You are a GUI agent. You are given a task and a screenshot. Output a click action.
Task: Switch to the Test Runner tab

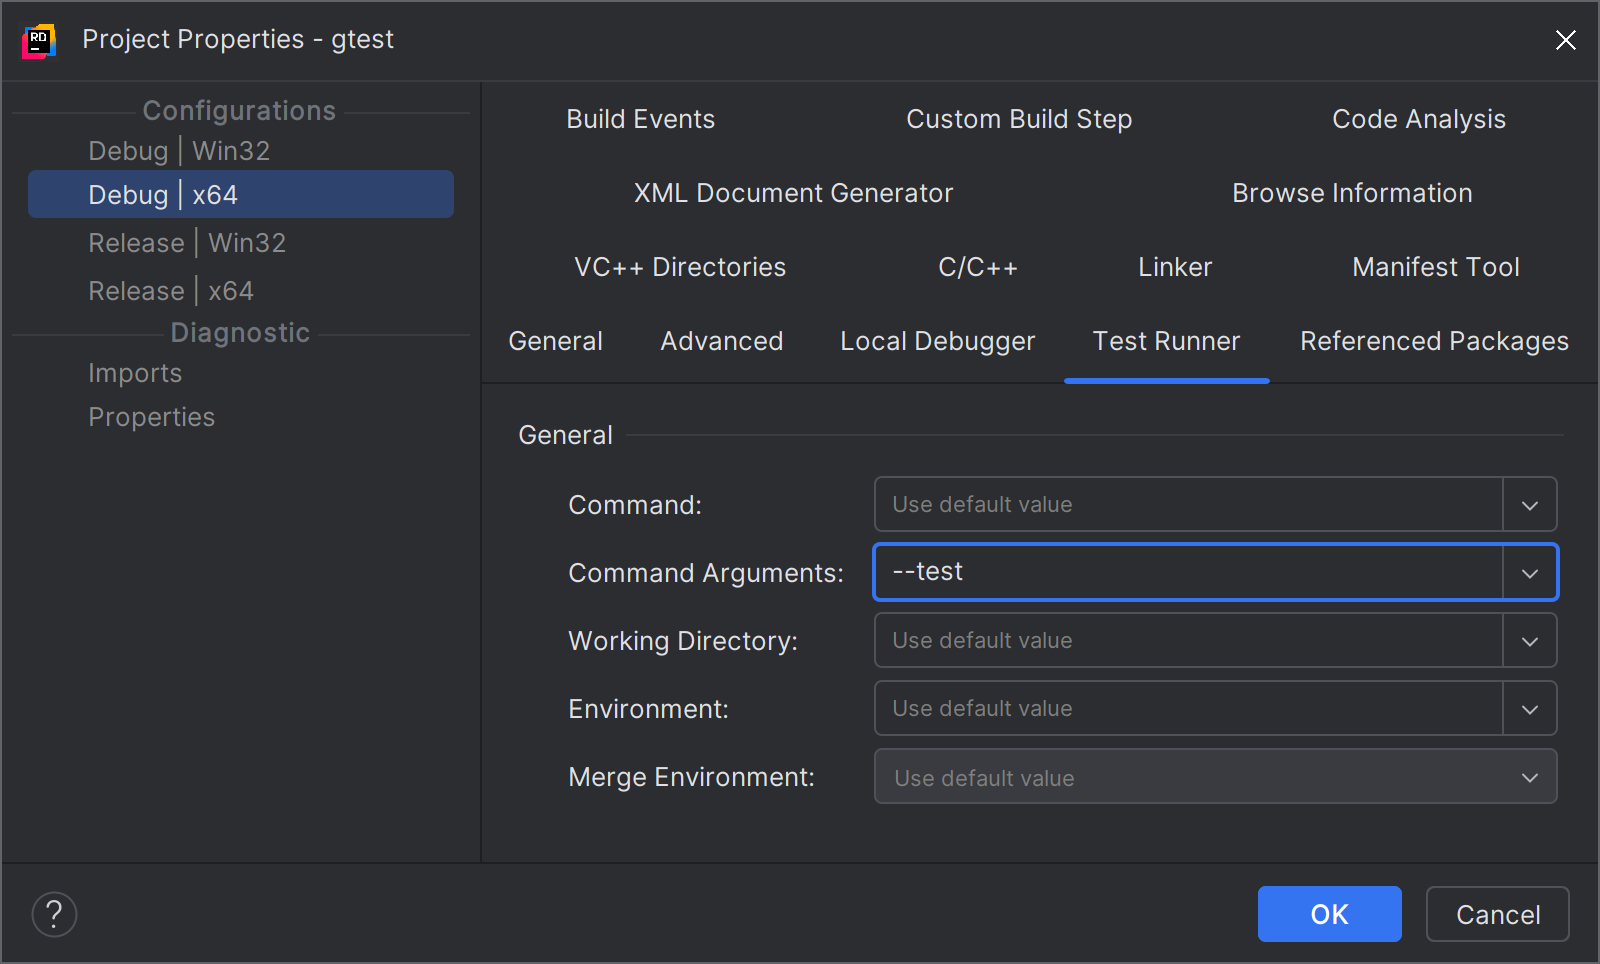[x=1166, y=341]
